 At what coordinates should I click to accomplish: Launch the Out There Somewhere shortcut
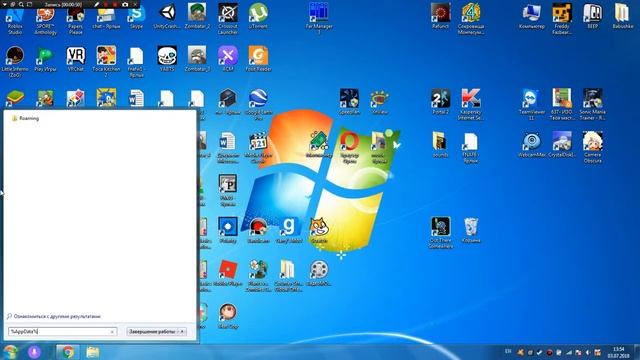(x=440, y=233)
